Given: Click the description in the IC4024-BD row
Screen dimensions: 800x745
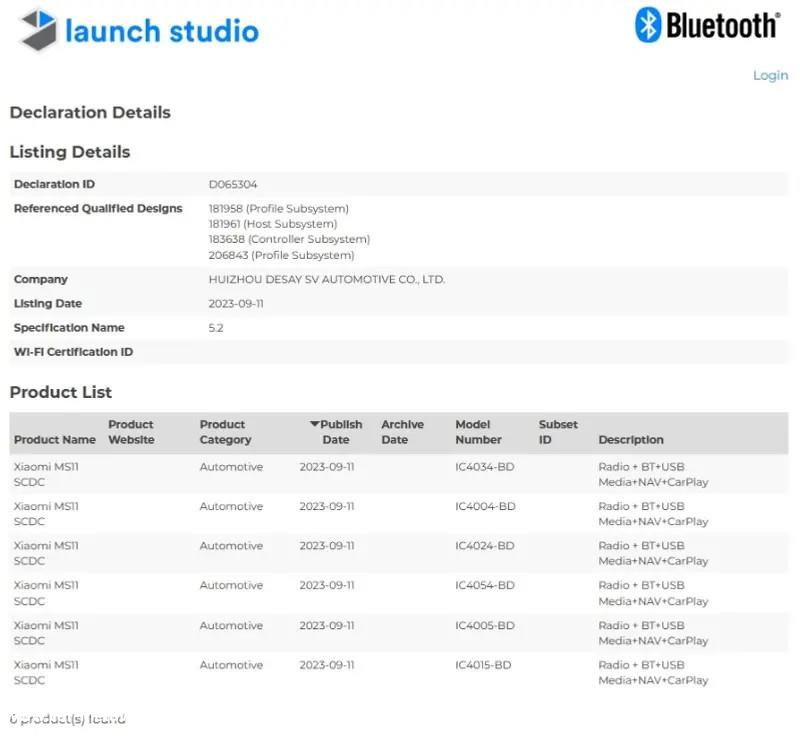Looking at the screenshot, I should pos(653,553).
